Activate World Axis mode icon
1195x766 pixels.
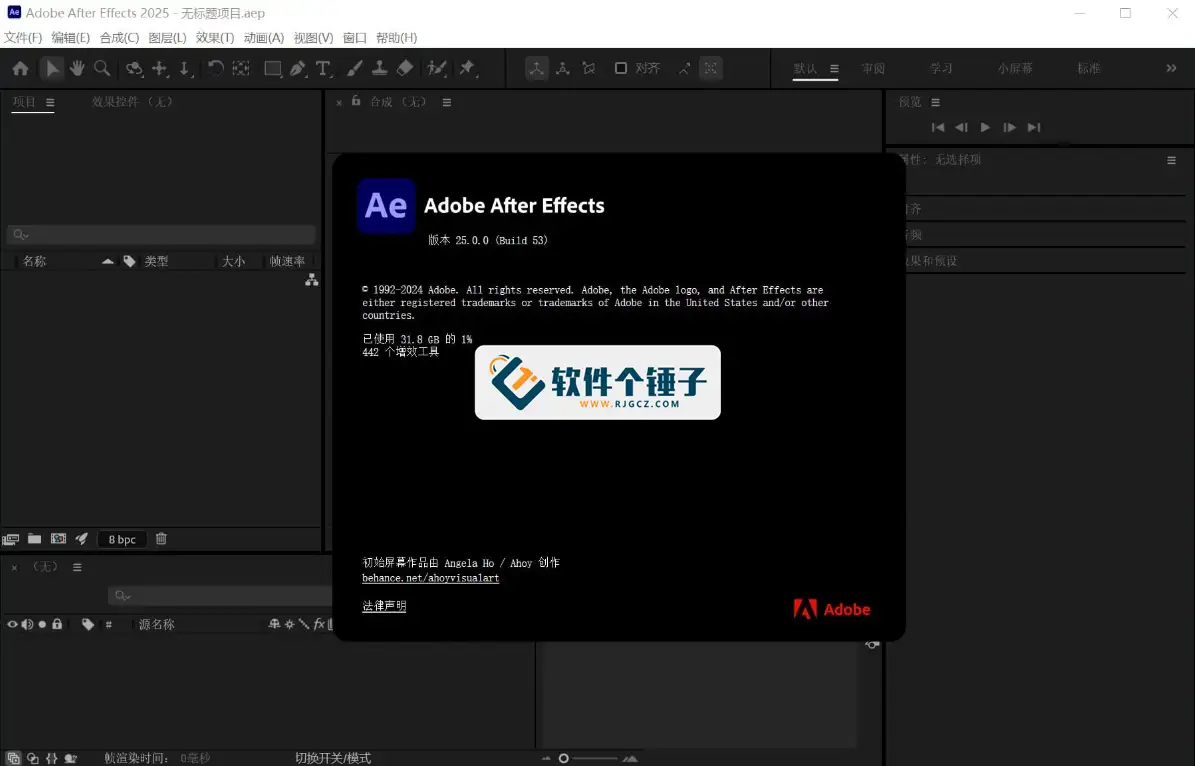click(x=562, y=69)
